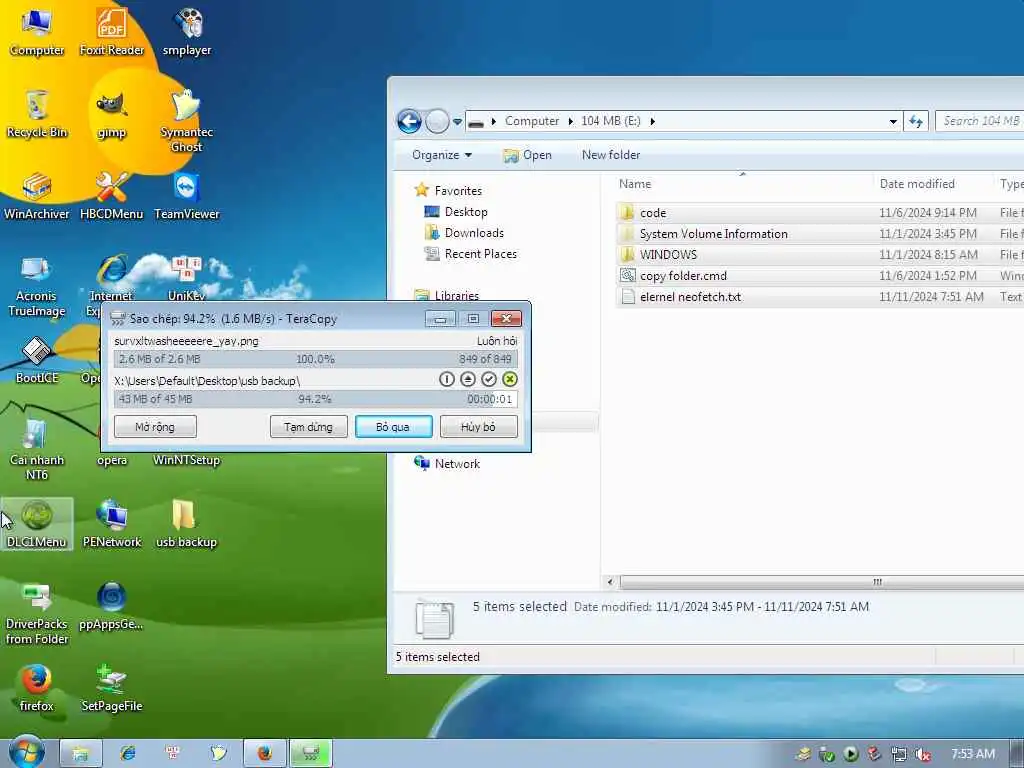The height and width of the screenshot is (768, 1024).
Task: Select the Cai nhanh NT6 icon
Action: click(37, 449)
